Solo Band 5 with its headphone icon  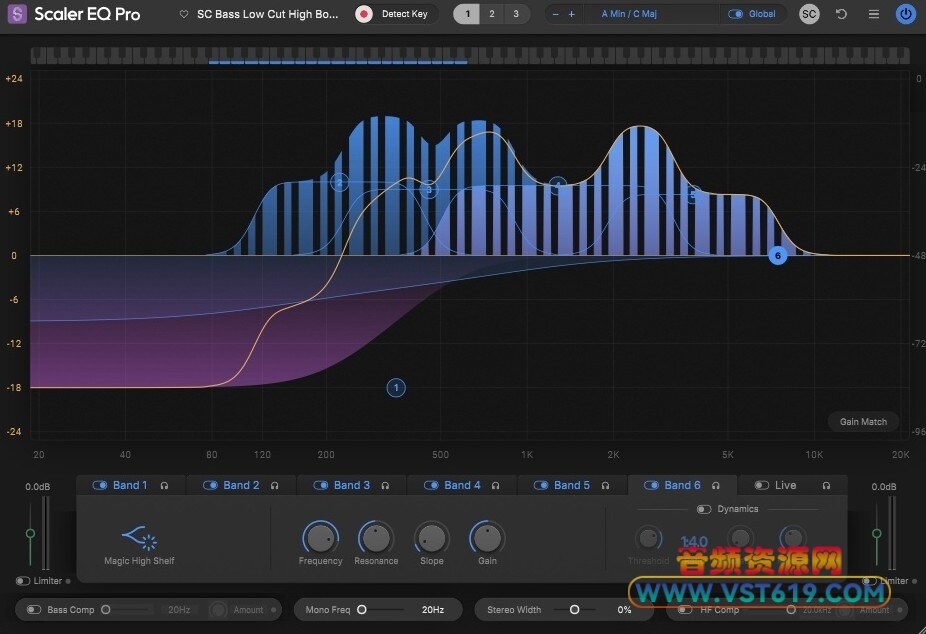[x=605, y=486]
